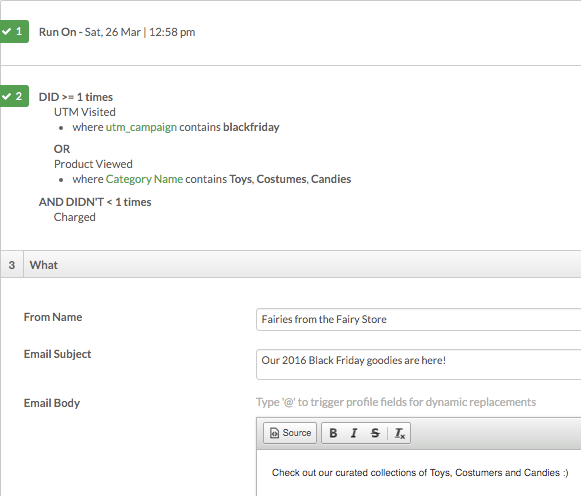Select the UTM Visited event line
The width and height of the screenshot is (581, 496).
(x=85, y=112)
